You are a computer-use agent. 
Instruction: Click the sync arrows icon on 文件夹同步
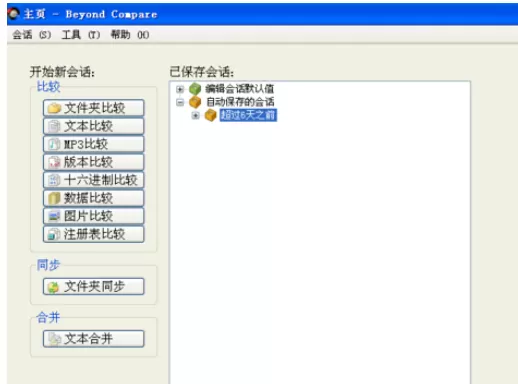coord(53,287)
